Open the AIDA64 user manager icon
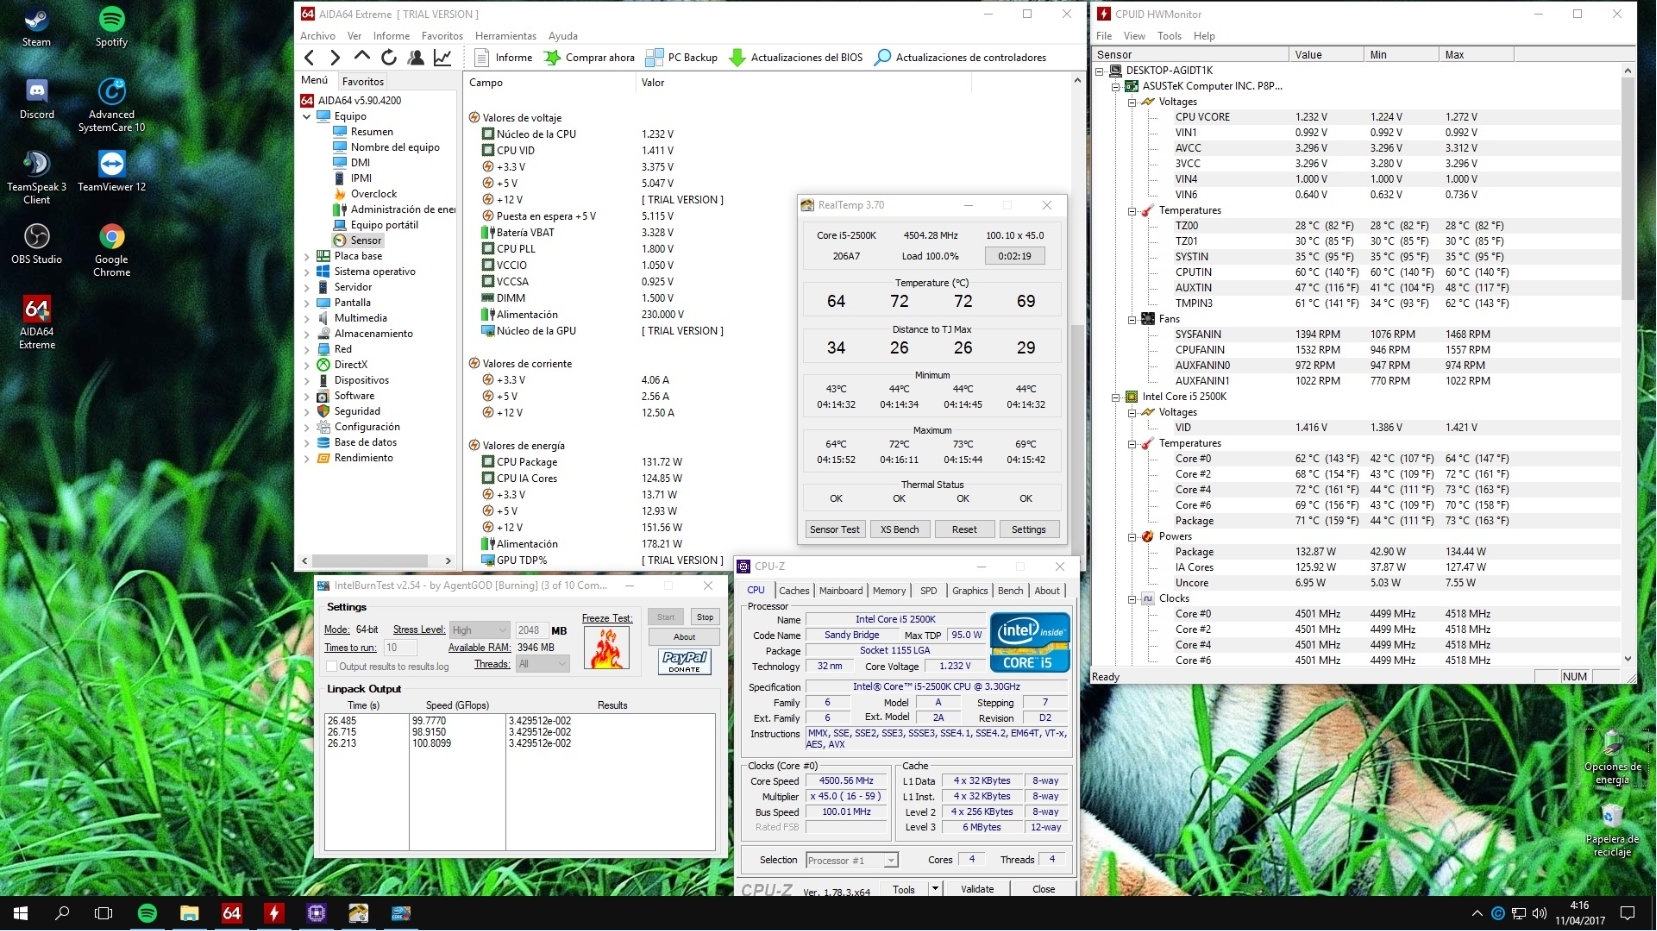The width and height of the screenshot is (1657, 931). click(416, 57)
